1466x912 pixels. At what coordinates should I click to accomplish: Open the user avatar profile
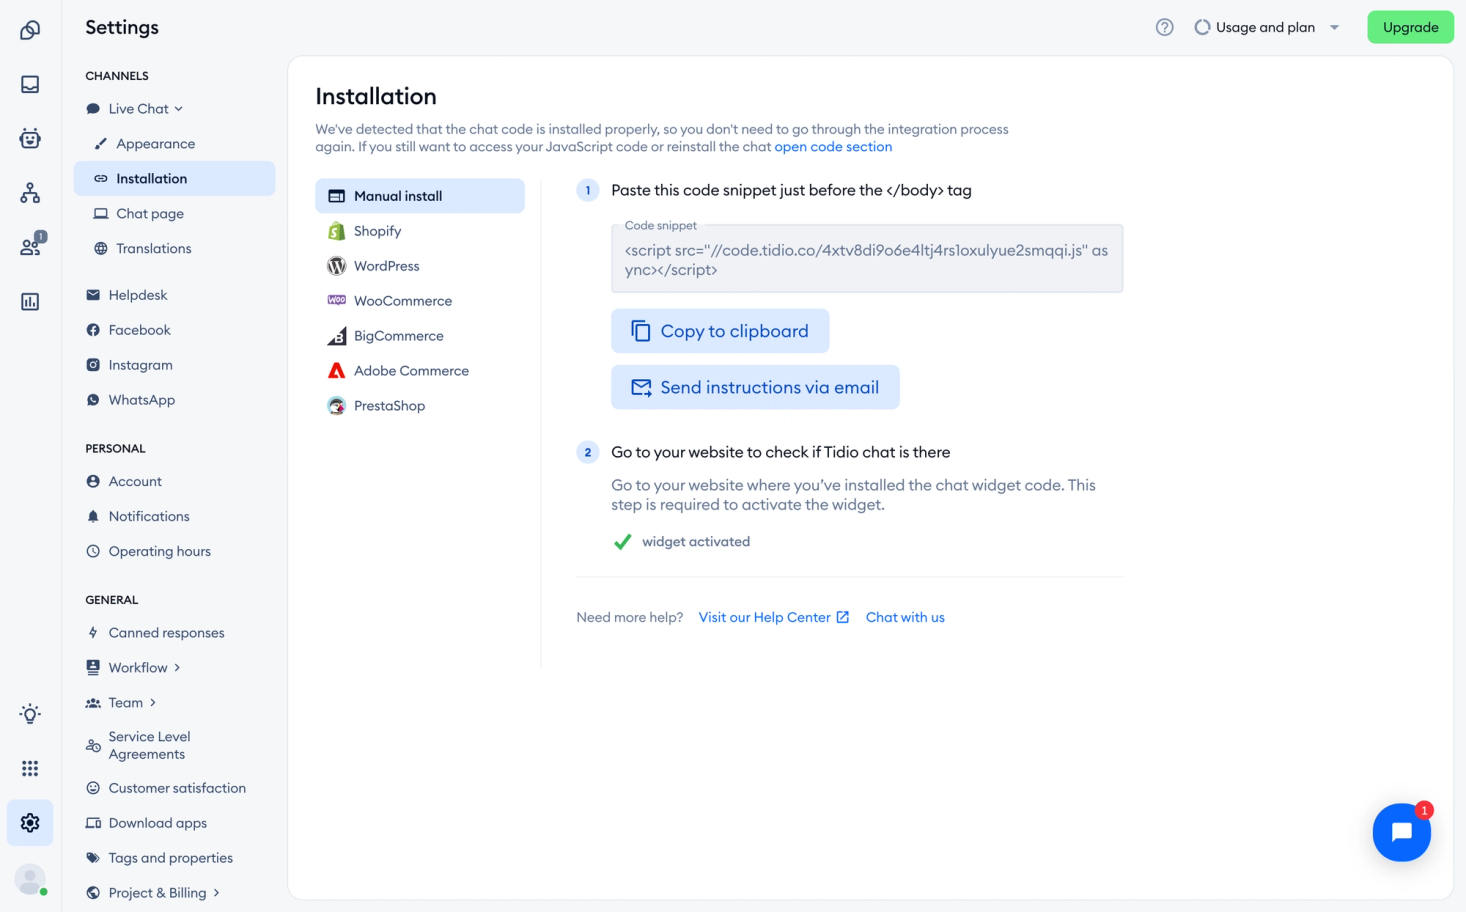pos(30,879)
